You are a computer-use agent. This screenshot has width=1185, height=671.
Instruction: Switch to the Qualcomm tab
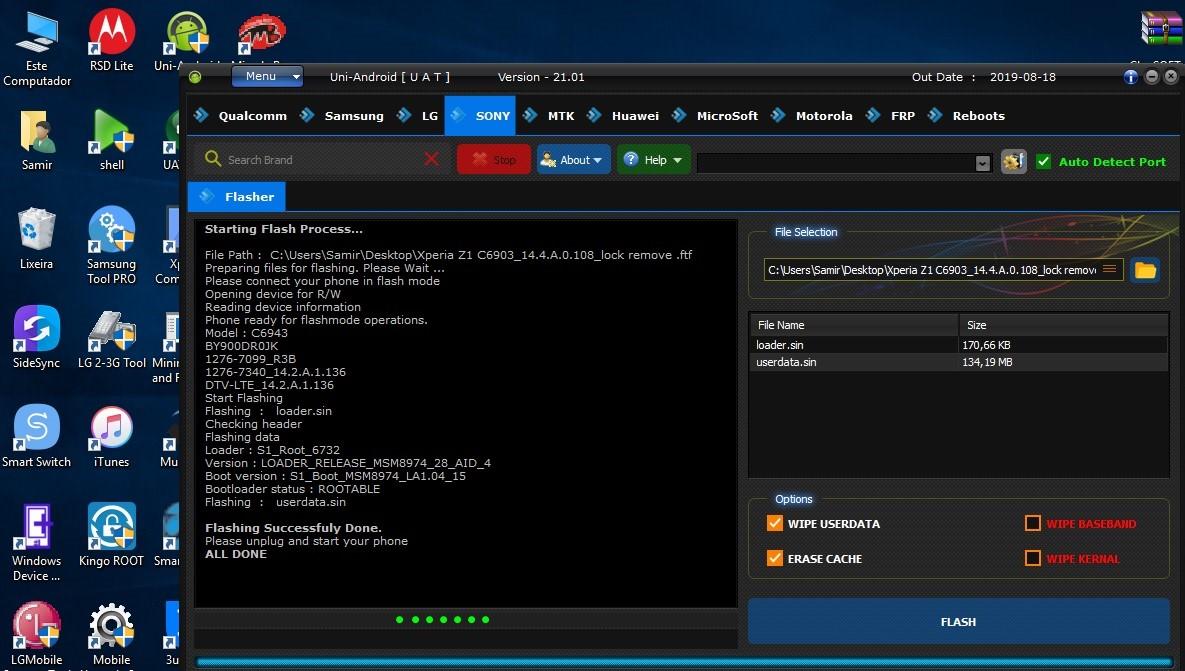(x=241, y=116)
